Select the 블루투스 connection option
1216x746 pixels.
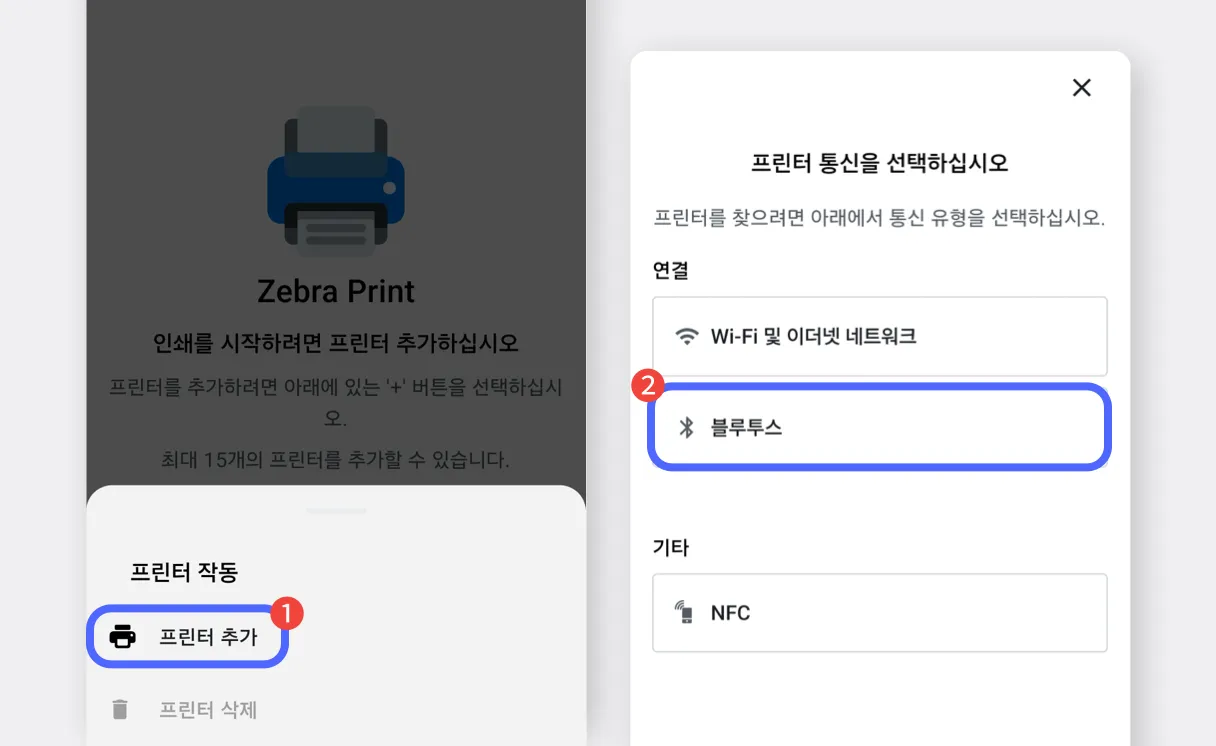coord(880,426)
